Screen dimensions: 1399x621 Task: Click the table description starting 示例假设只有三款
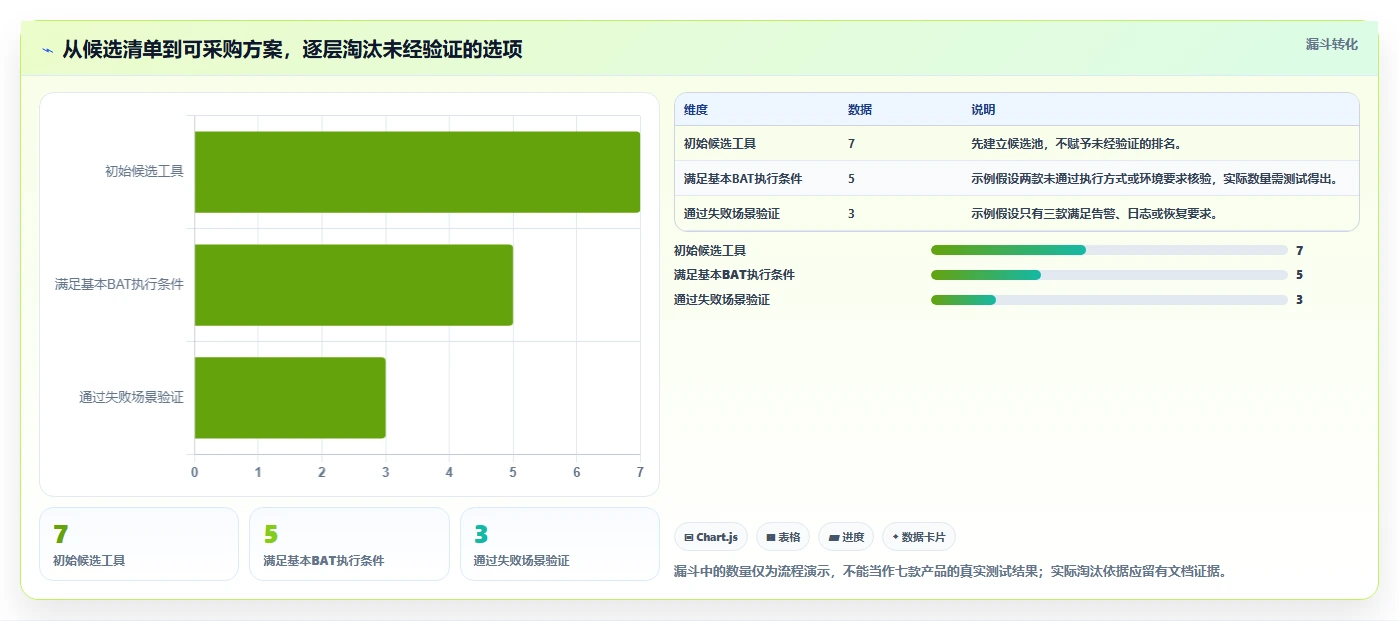1095,214
